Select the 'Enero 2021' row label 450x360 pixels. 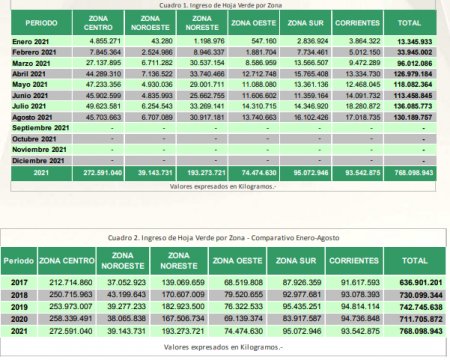tap(31, 42)
